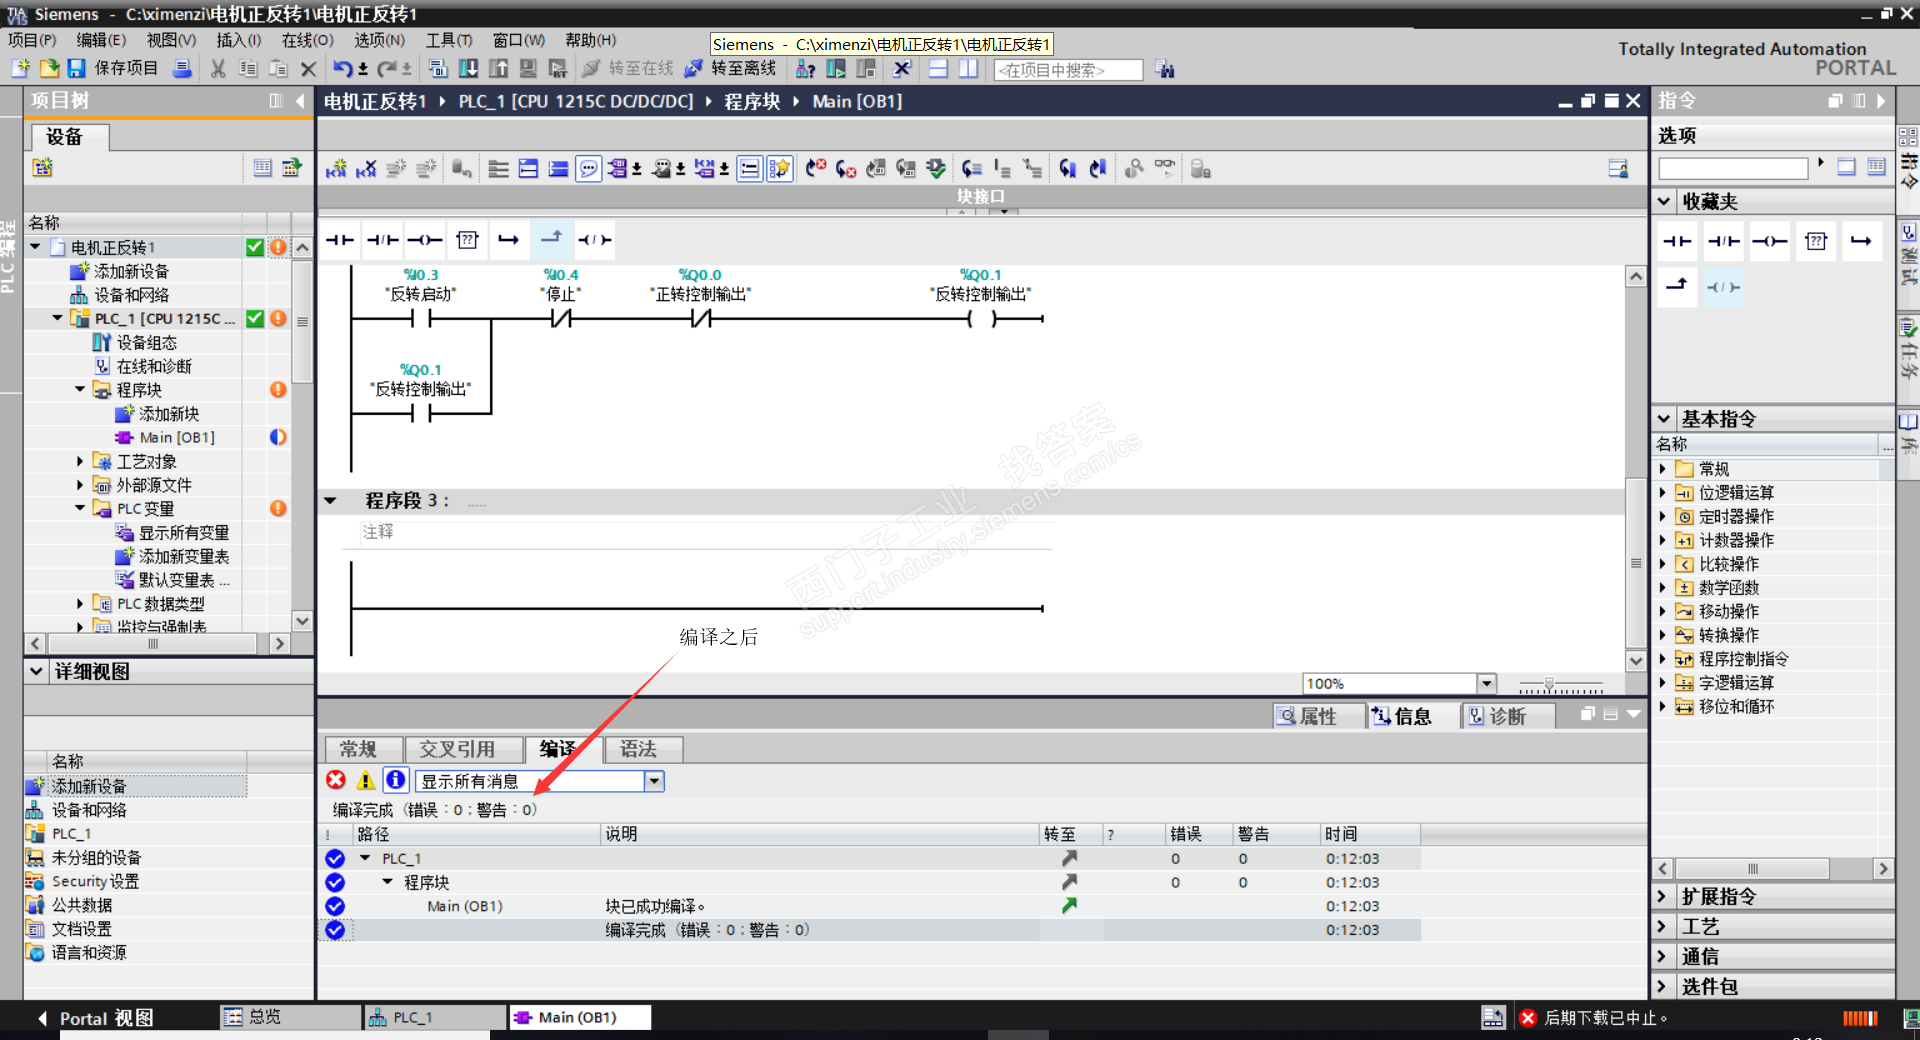Click the new project icon in main toolbar
Image resolution: width=1920 pixels, height=1040 pixels.
(x=20, y=68)
